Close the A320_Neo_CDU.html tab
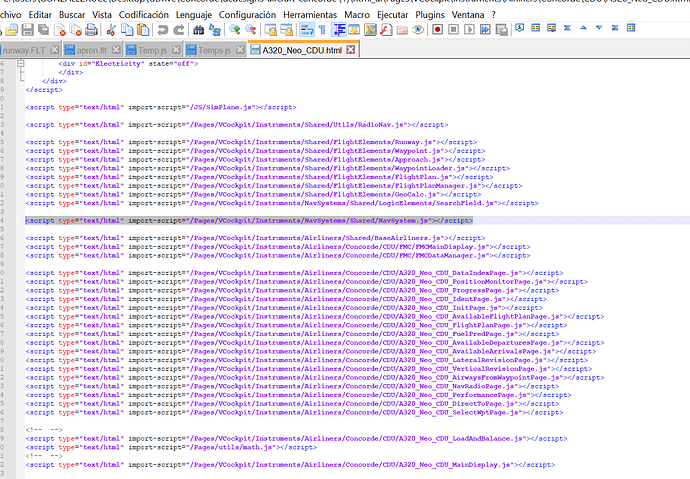 [351, 50]
